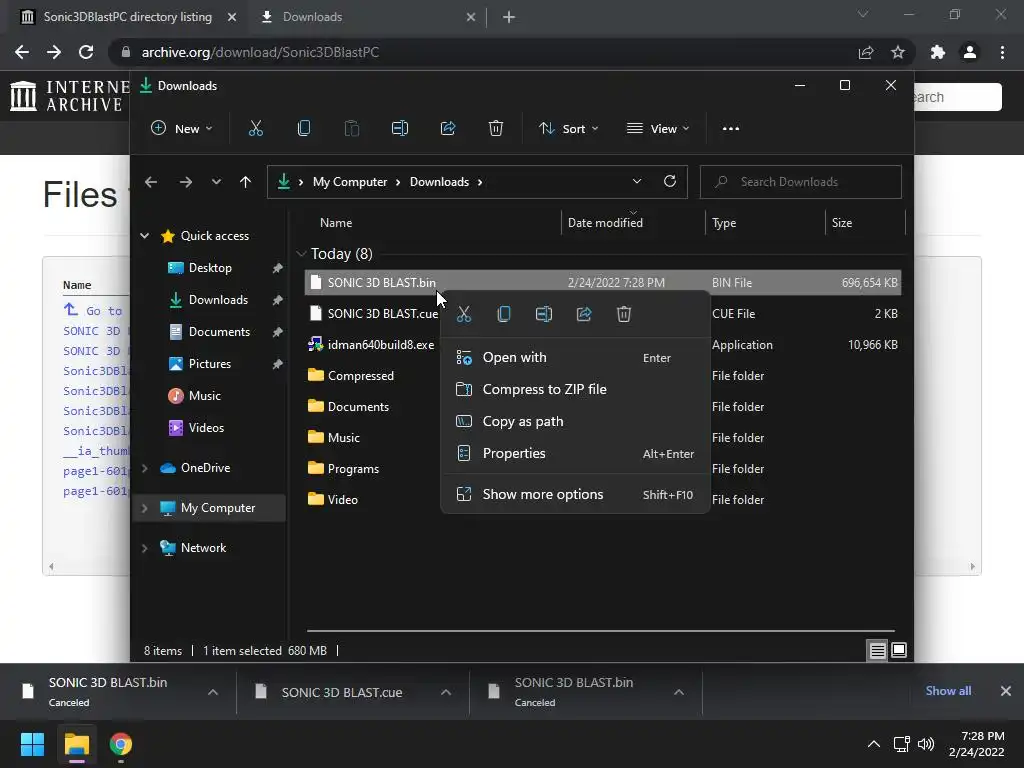Click the Search Downloads field
The height and width of the screenshot is (768, 1024).
click(801, 182)
